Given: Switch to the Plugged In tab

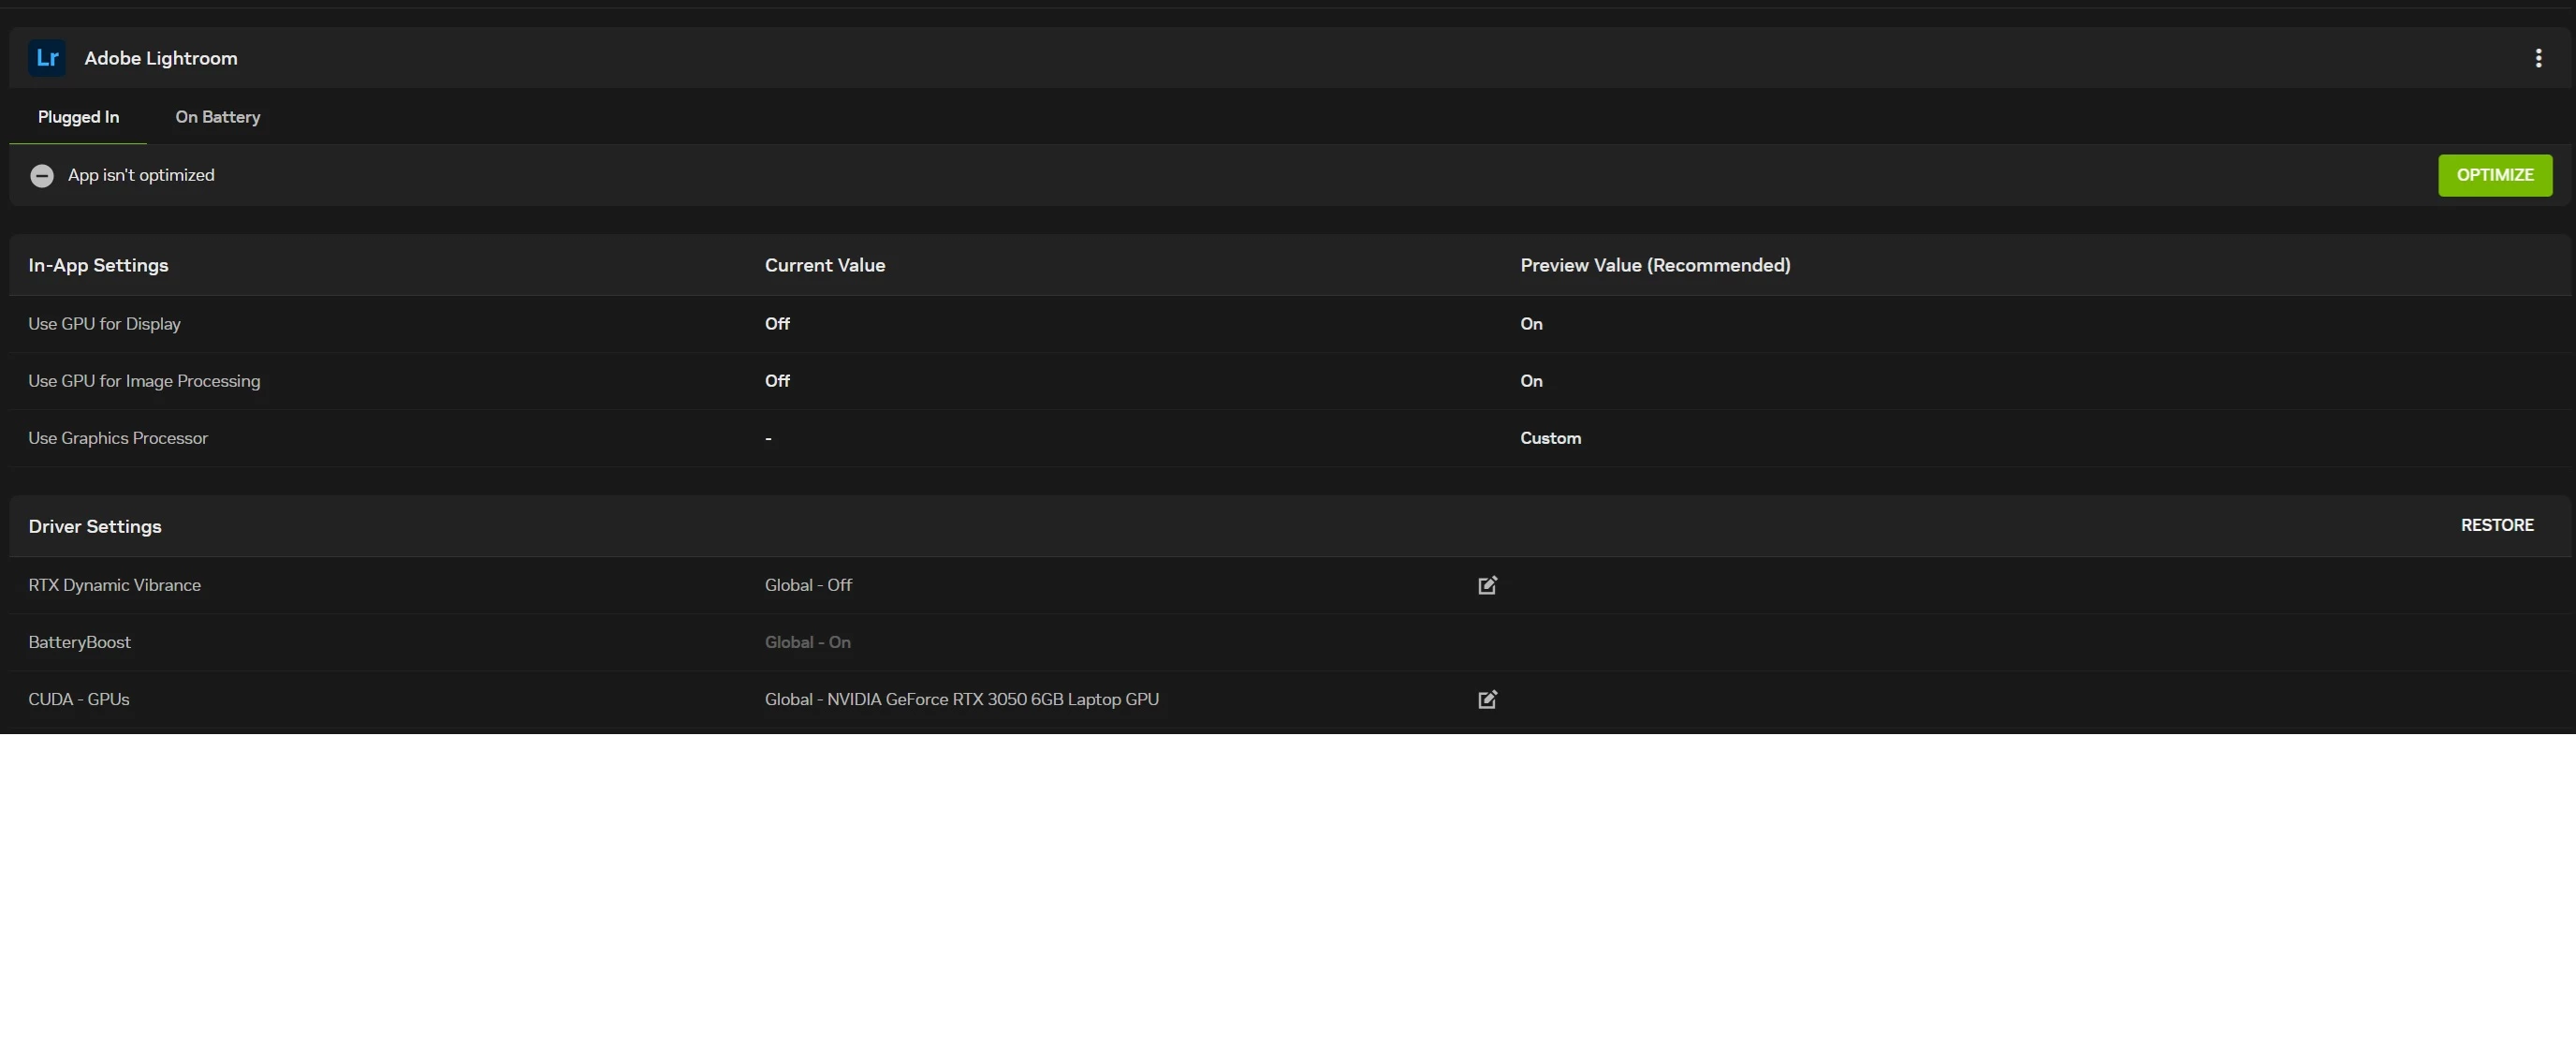Looking at the screenshot, I should (78, 117).
